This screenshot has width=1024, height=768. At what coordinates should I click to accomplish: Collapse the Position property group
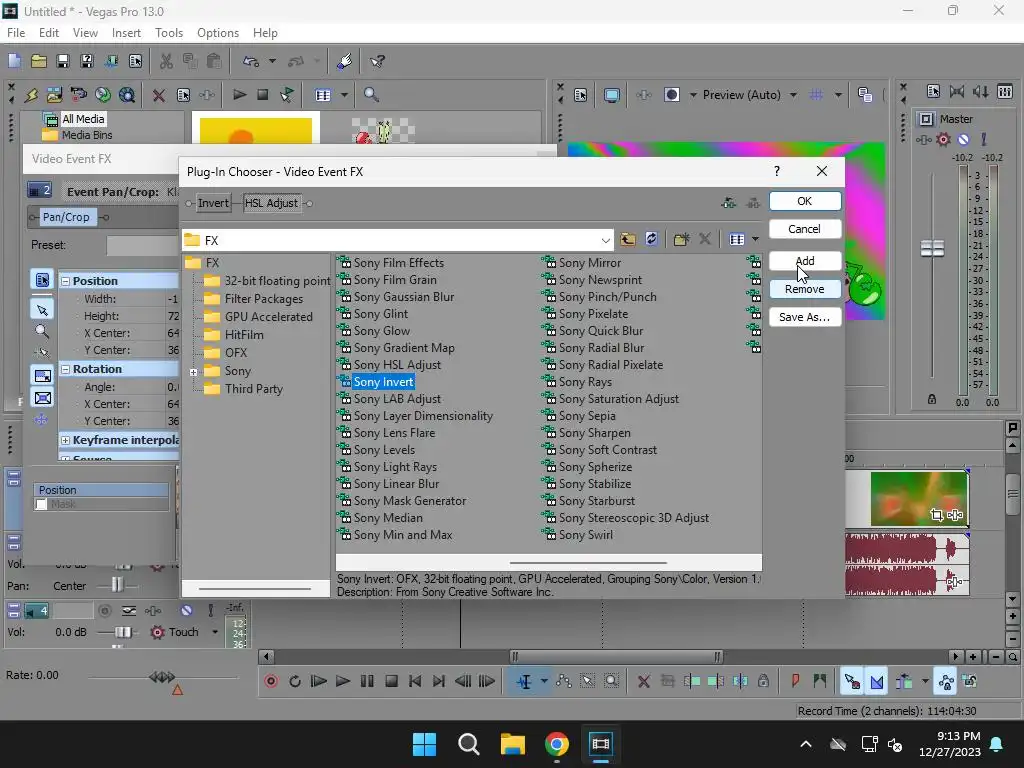point(65,281)
